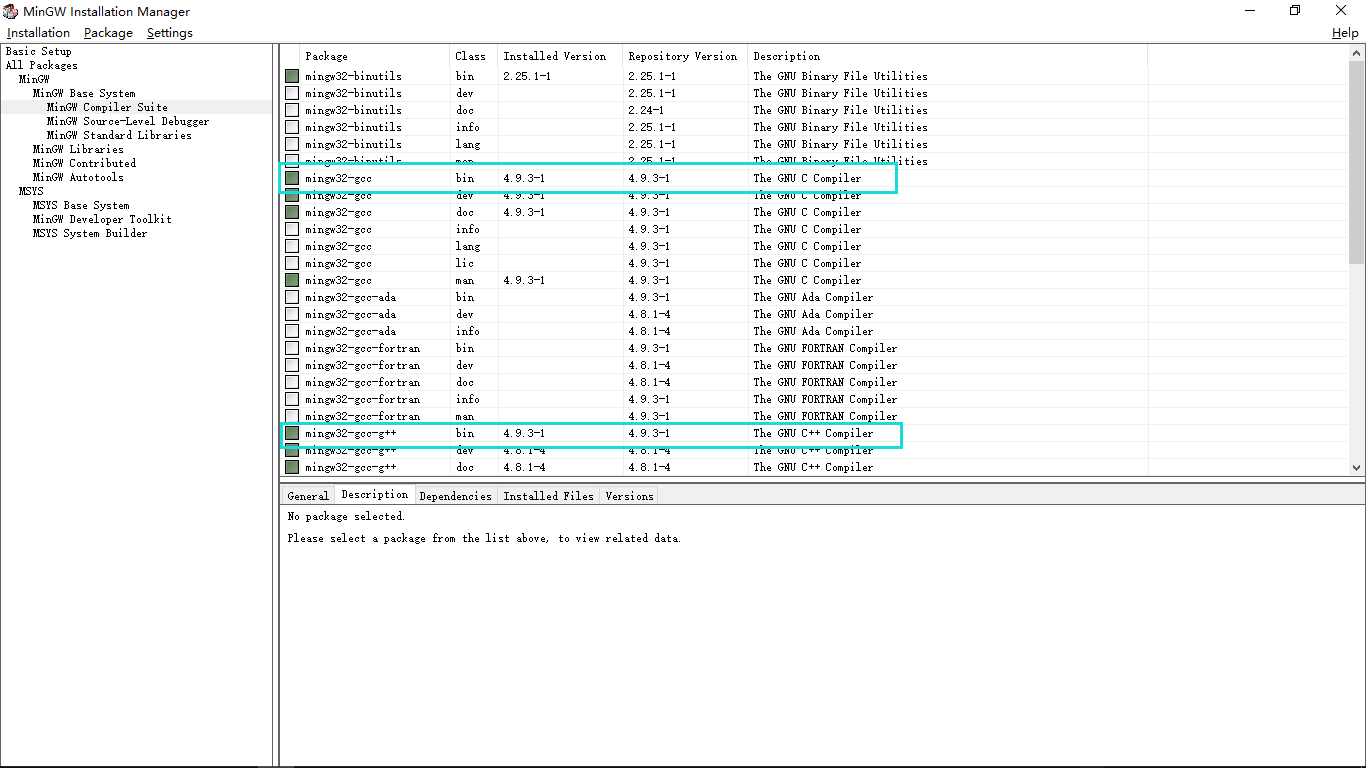Click 4.8.1-4 version in gcc-ada dev row
This screenshot has height=768, width=1366.
pyautogui.click(x=649, y=314)
